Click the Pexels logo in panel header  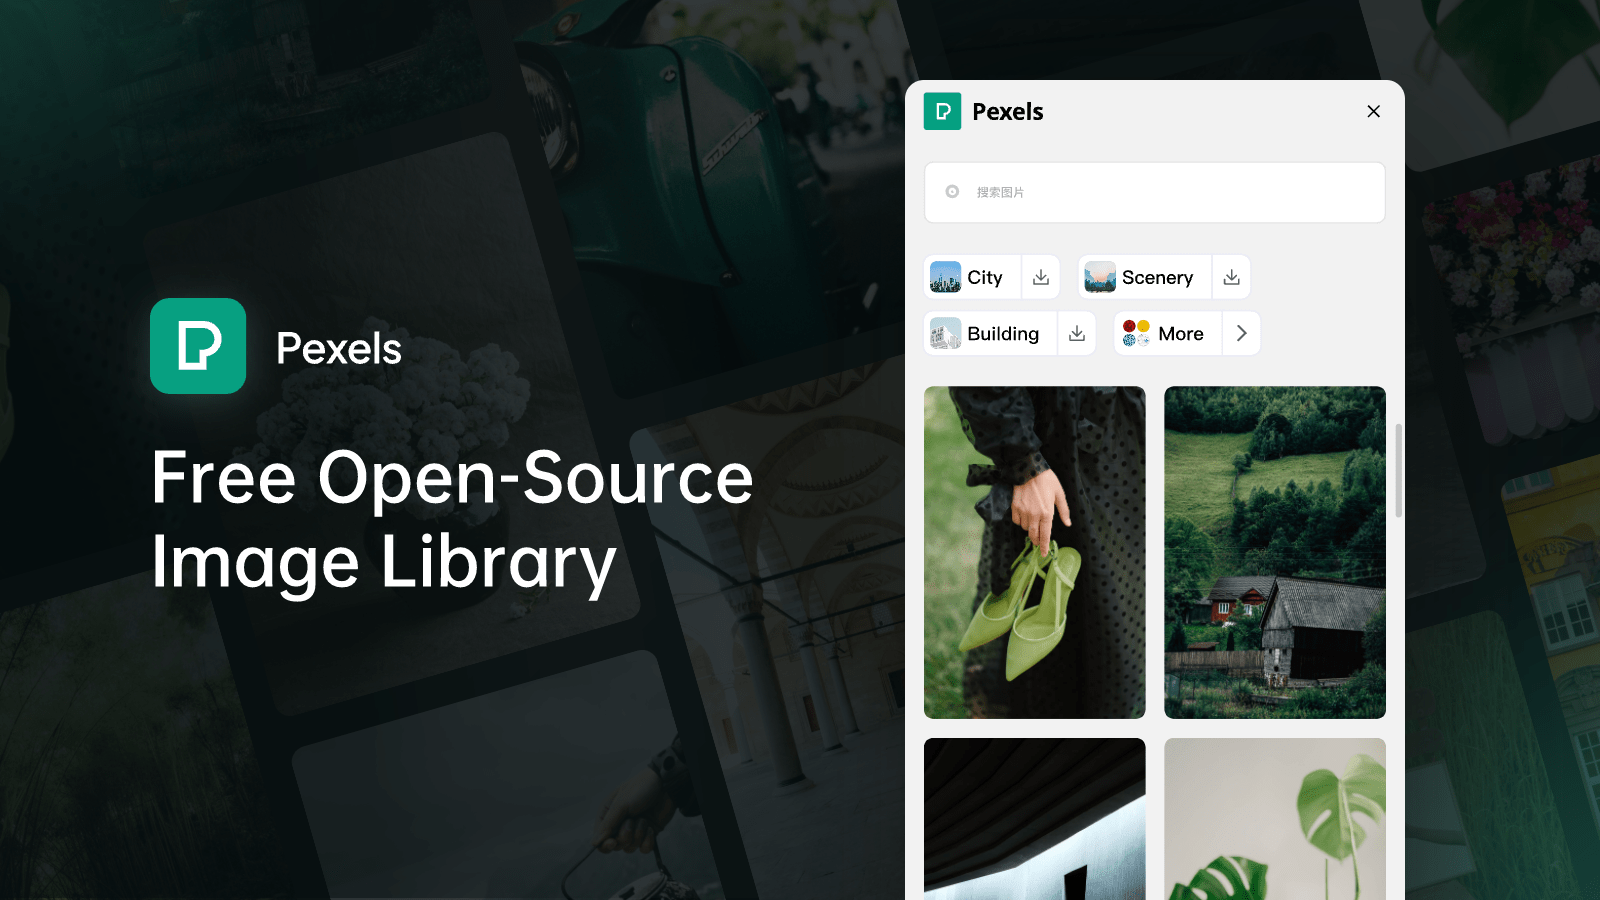[942, 111]
